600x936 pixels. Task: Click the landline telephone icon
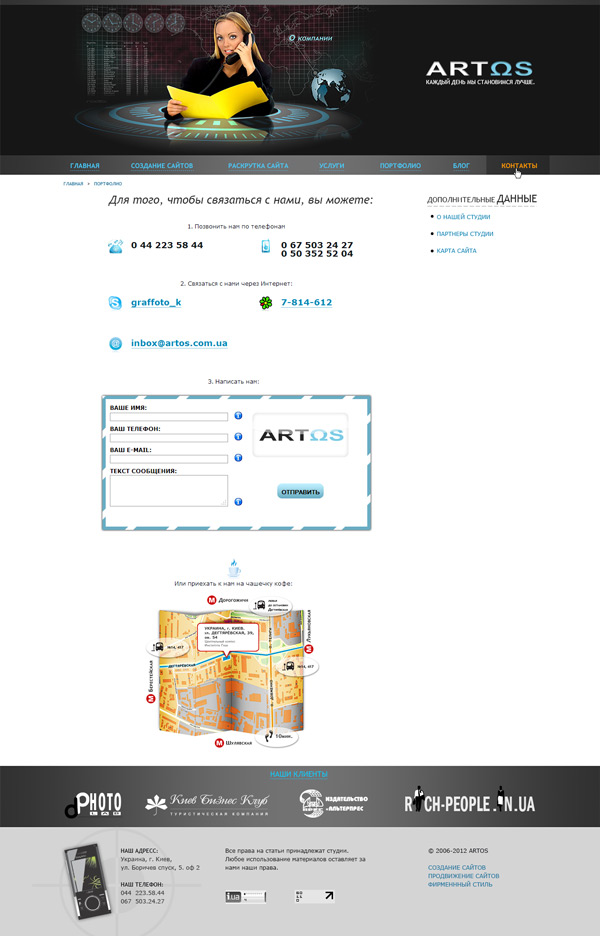(116, 246)
